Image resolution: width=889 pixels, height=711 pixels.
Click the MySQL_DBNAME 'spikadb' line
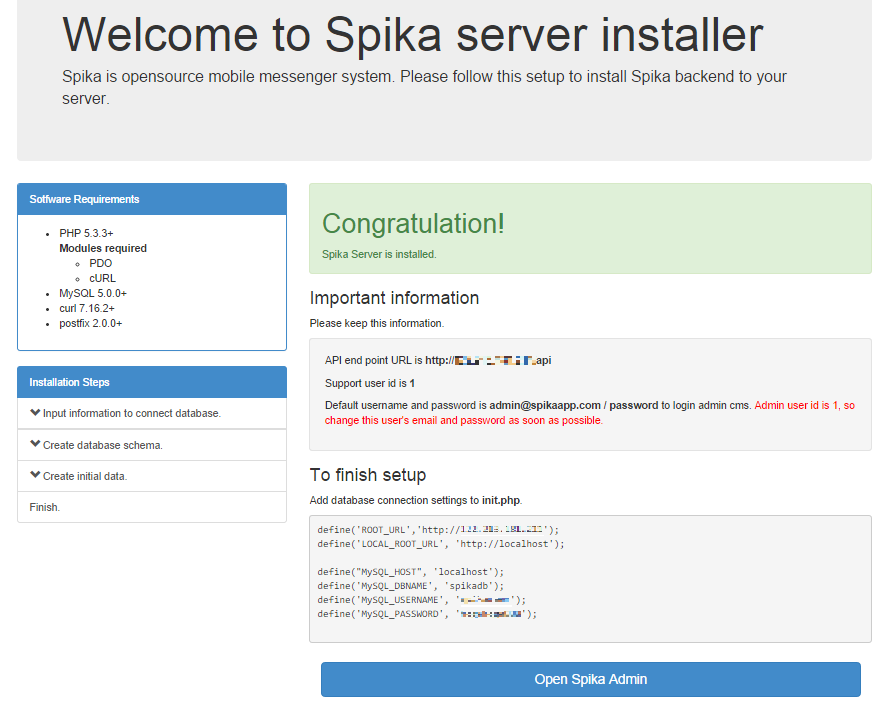410,586
